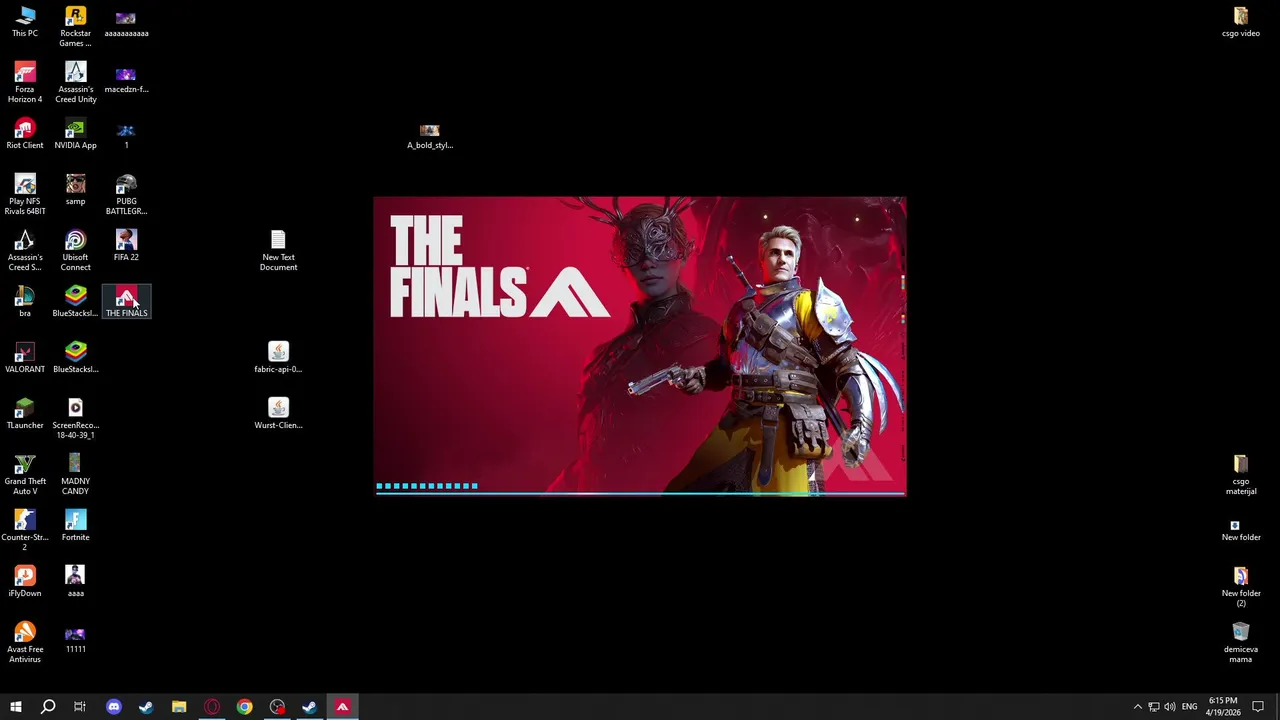This screenshot has height=720, width=1280.
Task: Select the Riot Client icon
Action: tap(25, 134)
